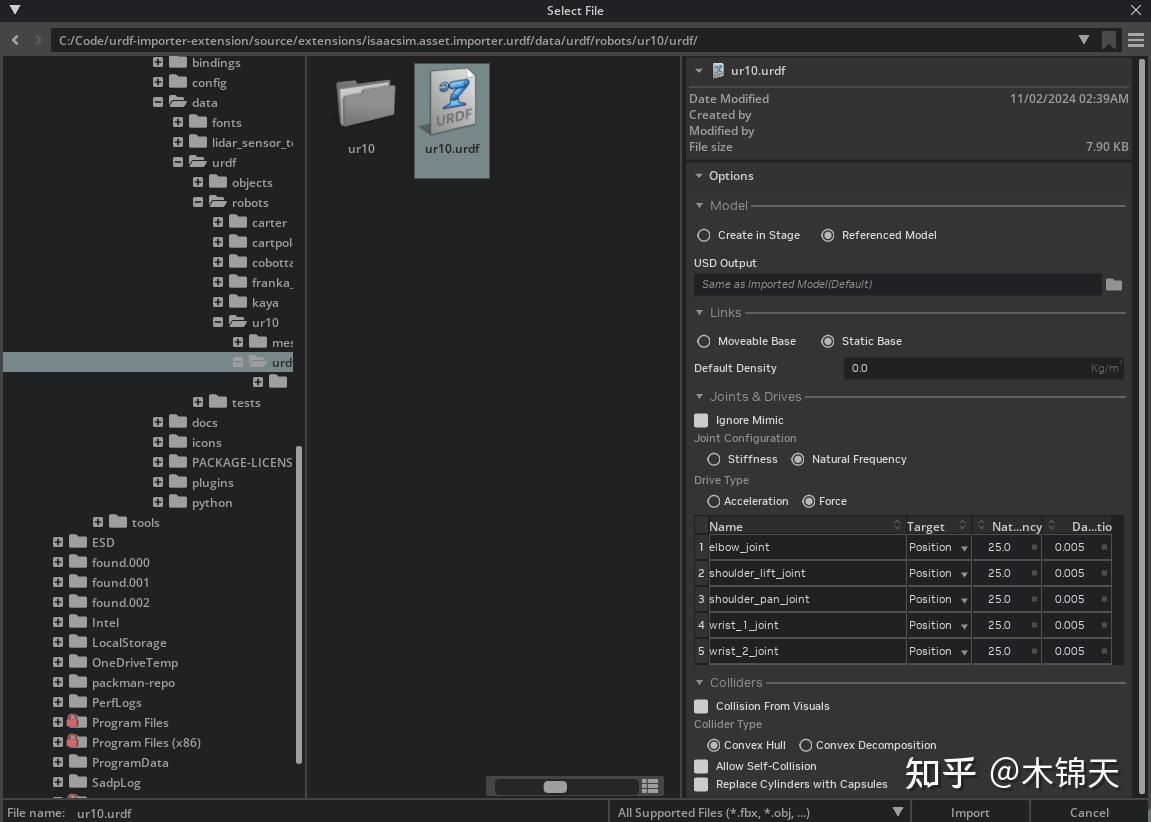Screen dimensions: 1151x822
Task: Expand the carter tree node
Action: pos(218,222)
